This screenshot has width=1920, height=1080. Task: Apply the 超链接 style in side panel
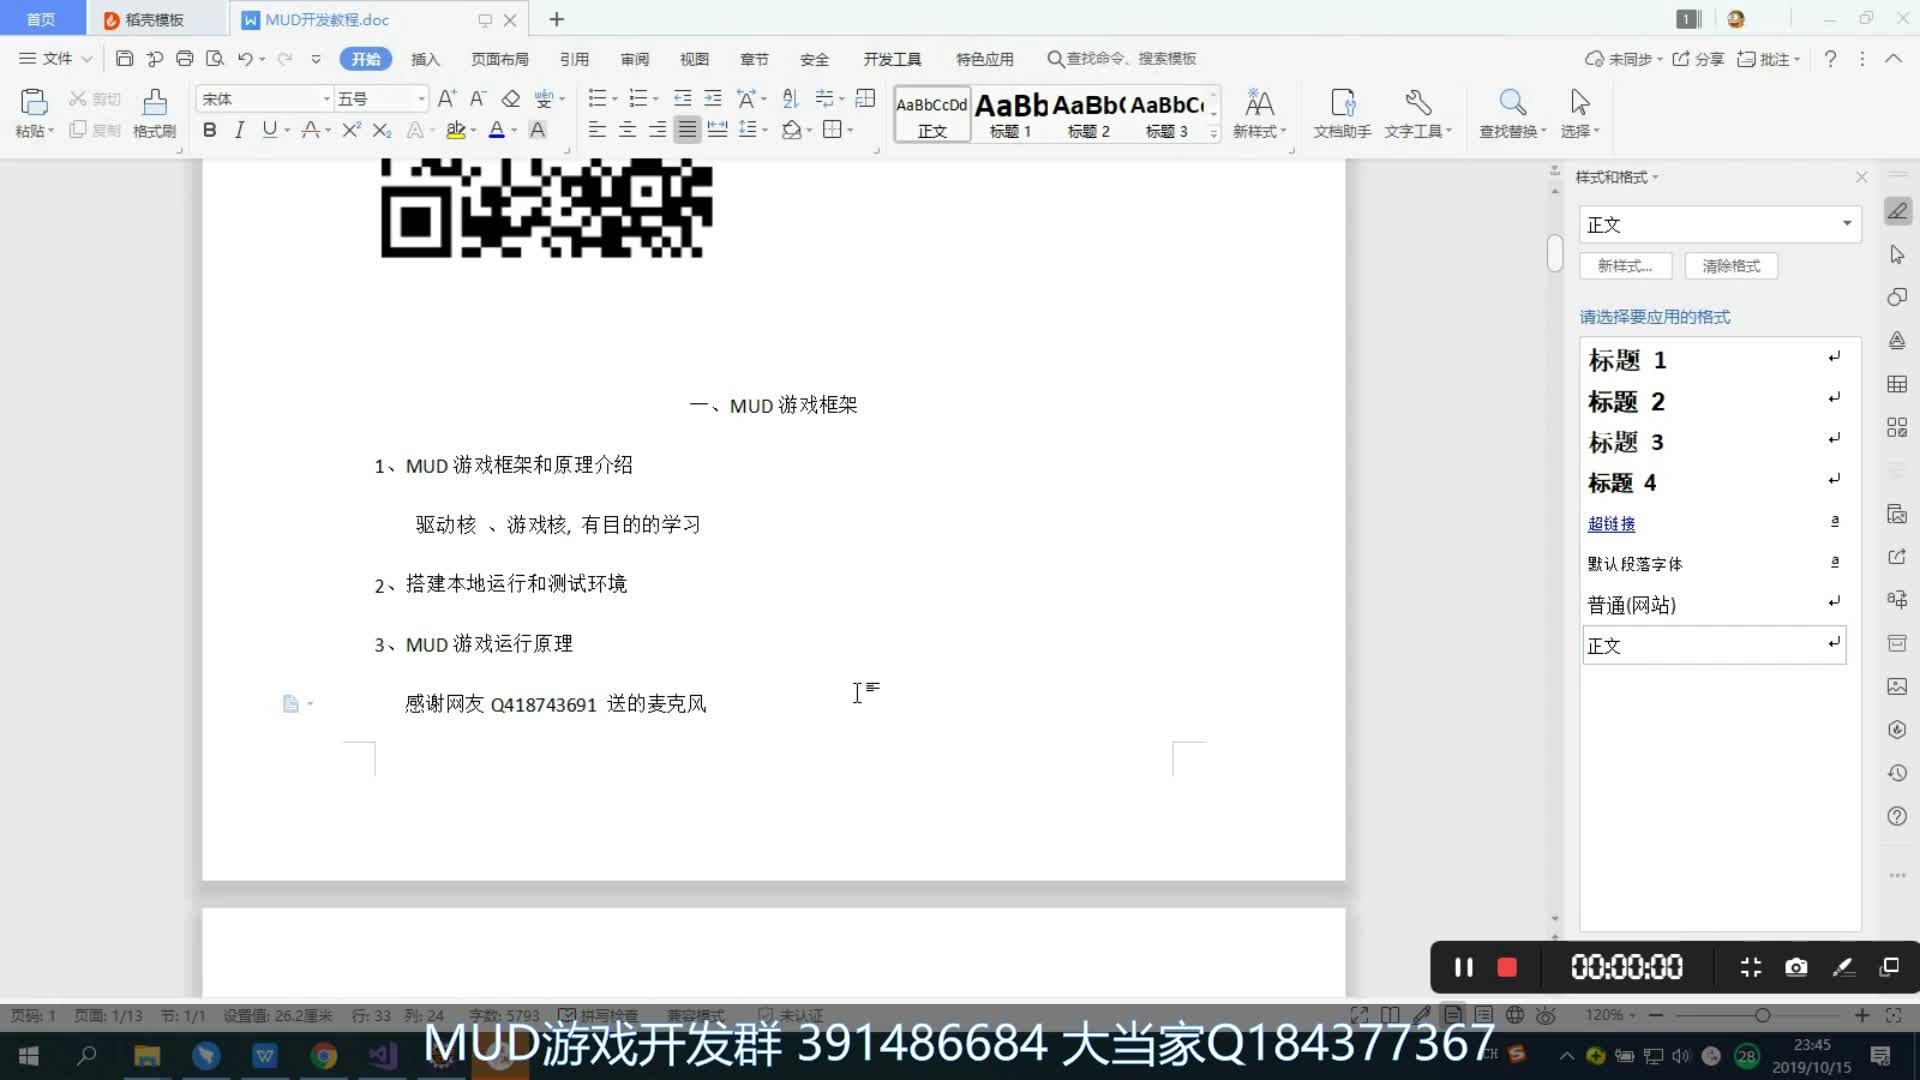pos(1714,523)
